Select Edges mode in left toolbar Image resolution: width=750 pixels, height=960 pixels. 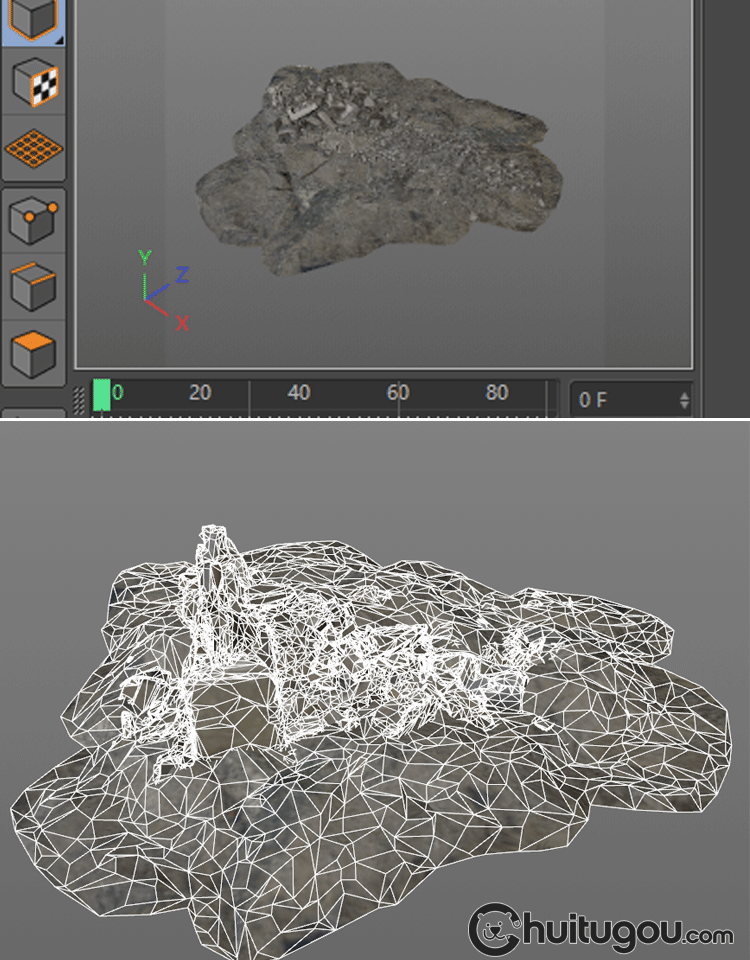pos(34,286)
